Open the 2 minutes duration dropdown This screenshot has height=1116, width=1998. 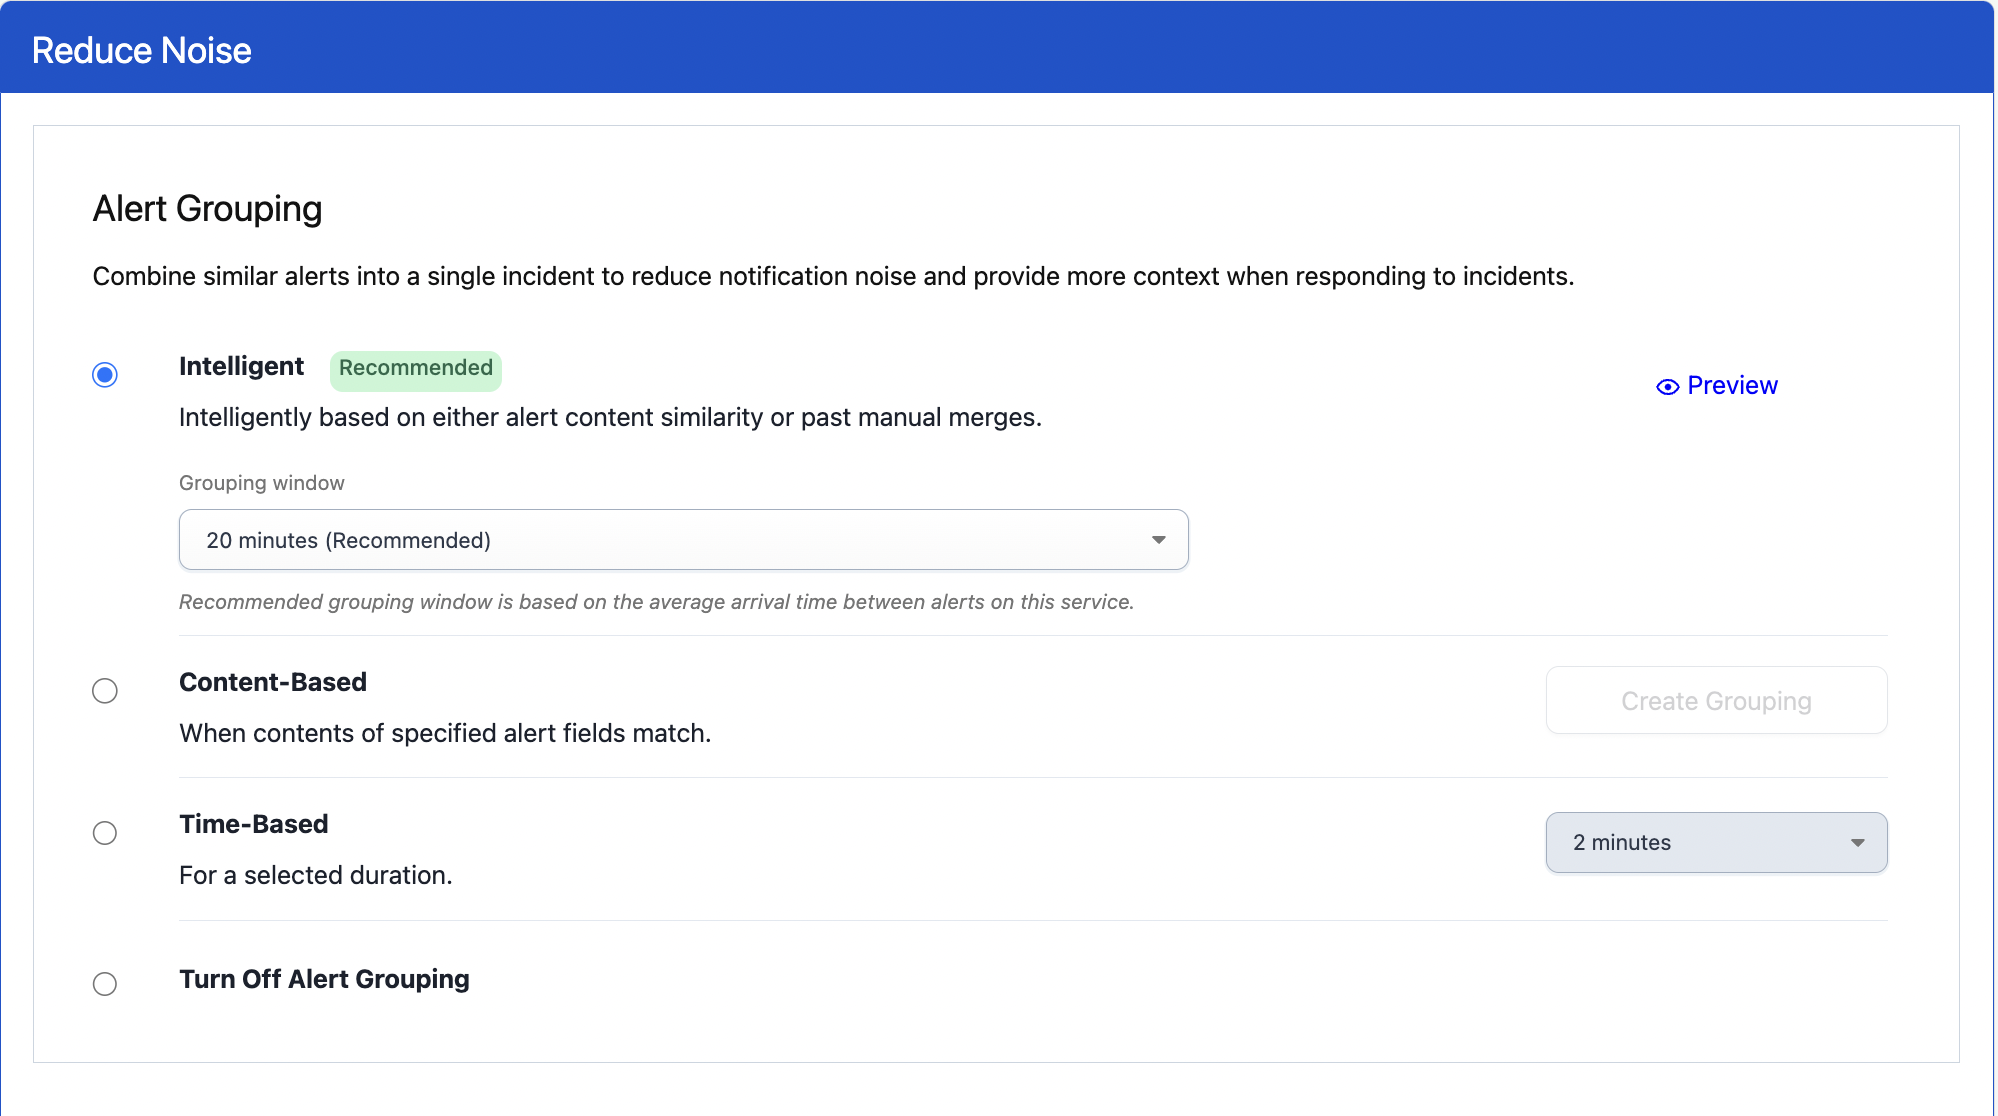click(x=1715, y=842)
